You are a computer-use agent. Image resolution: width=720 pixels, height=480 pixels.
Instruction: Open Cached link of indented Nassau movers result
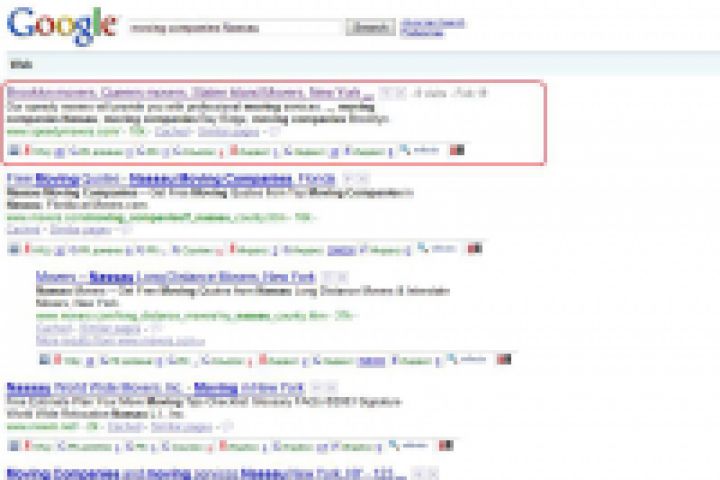tap(54, 329)
